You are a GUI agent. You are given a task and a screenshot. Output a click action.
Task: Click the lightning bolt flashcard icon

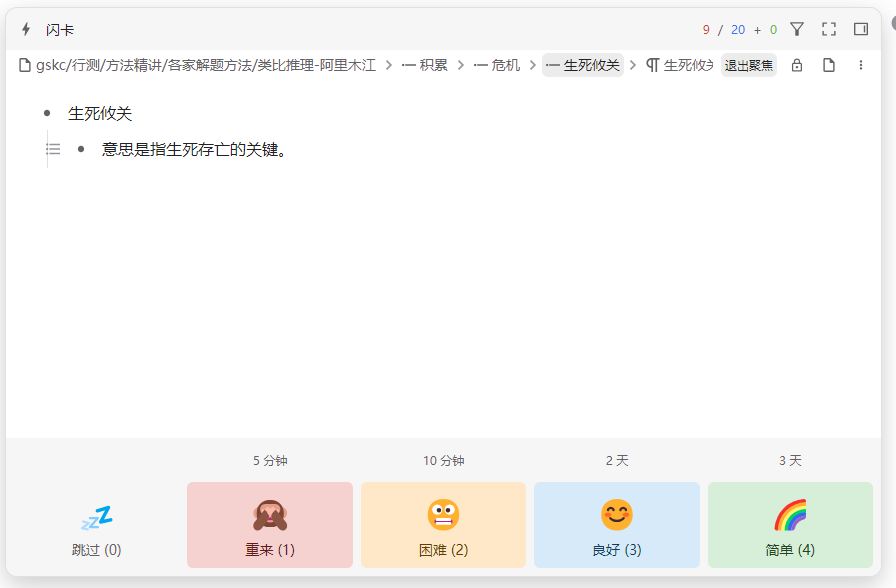pos(26,29)
